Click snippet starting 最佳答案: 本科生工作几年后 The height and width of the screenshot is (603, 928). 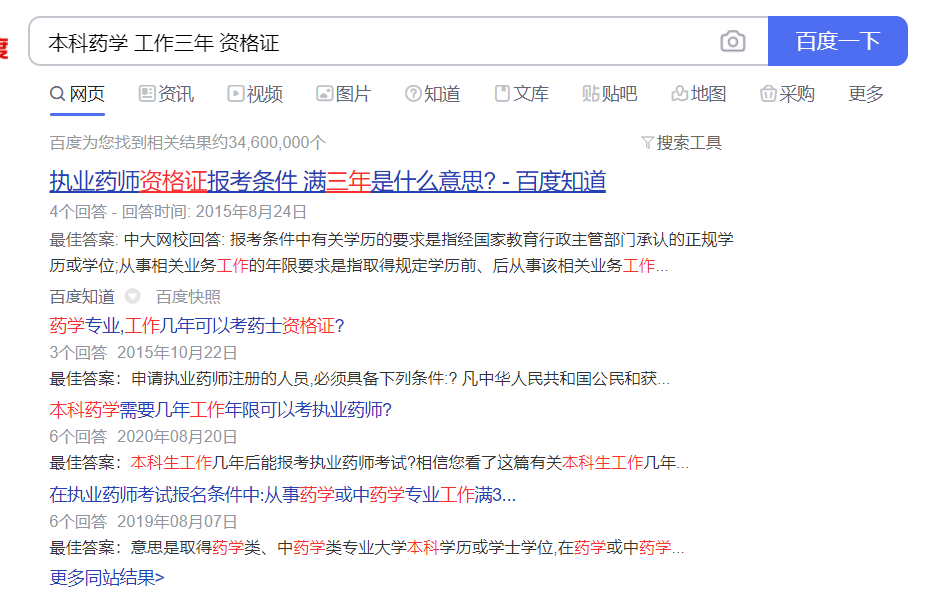(369, 463)
